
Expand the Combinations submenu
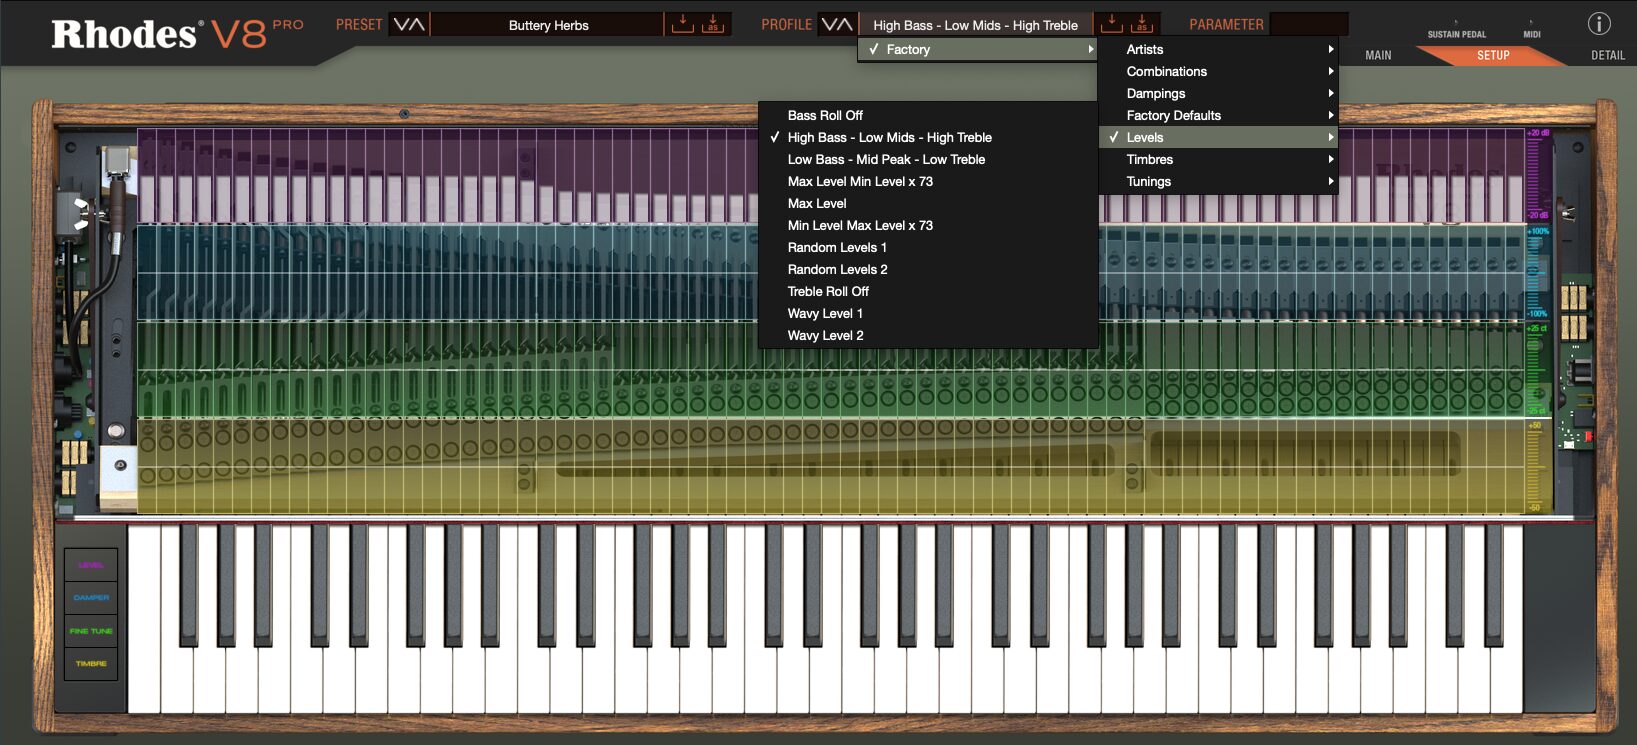click(1218, 71)
